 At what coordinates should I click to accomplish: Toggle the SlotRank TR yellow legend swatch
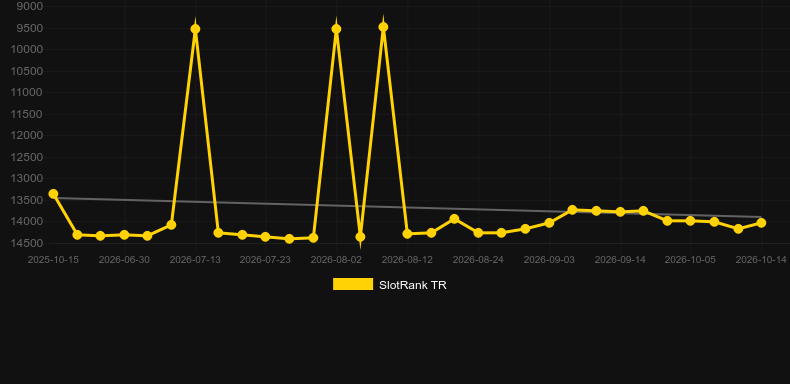[353, 284]
